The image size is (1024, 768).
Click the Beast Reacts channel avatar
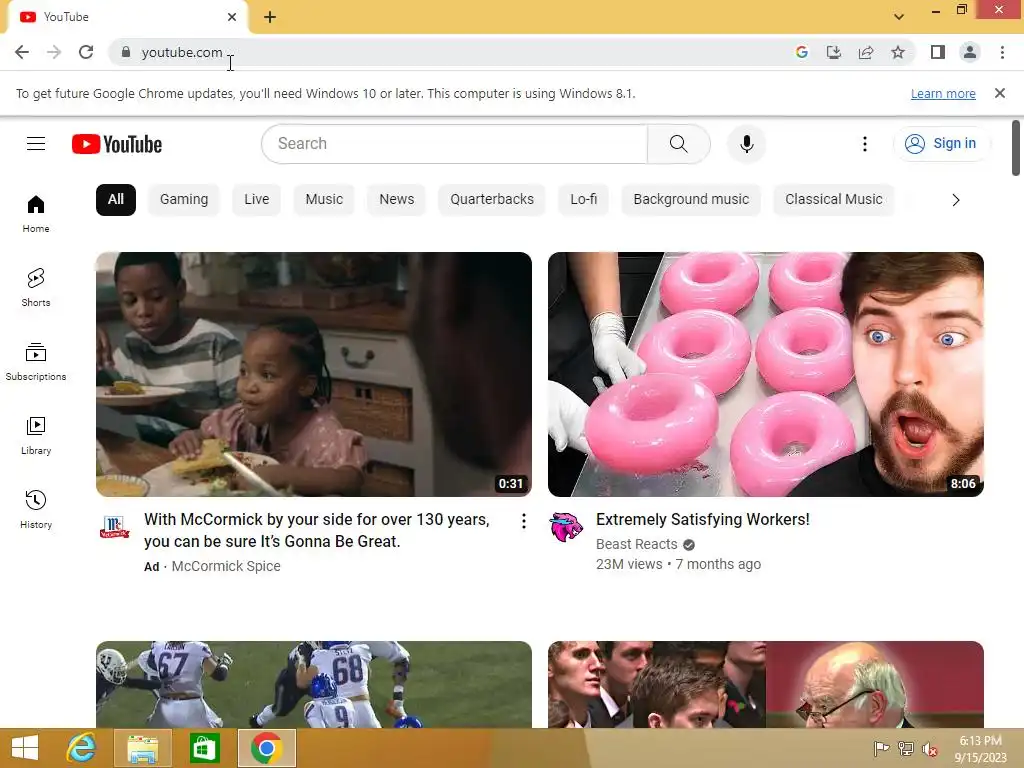tap(566, 526)
